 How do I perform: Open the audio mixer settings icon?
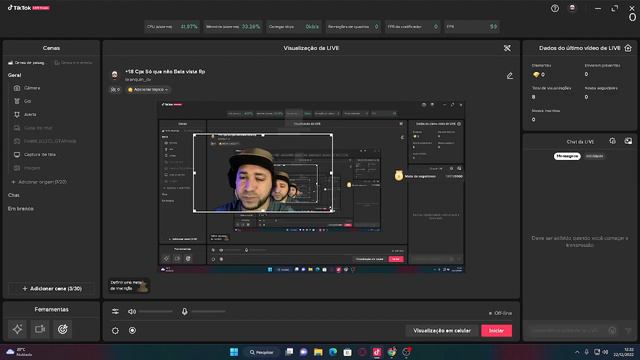coord(116,311)
